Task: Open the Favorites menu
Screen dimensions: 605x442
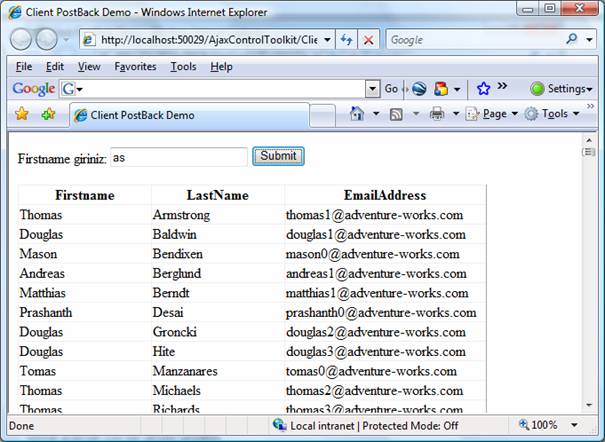Action: 135,67
